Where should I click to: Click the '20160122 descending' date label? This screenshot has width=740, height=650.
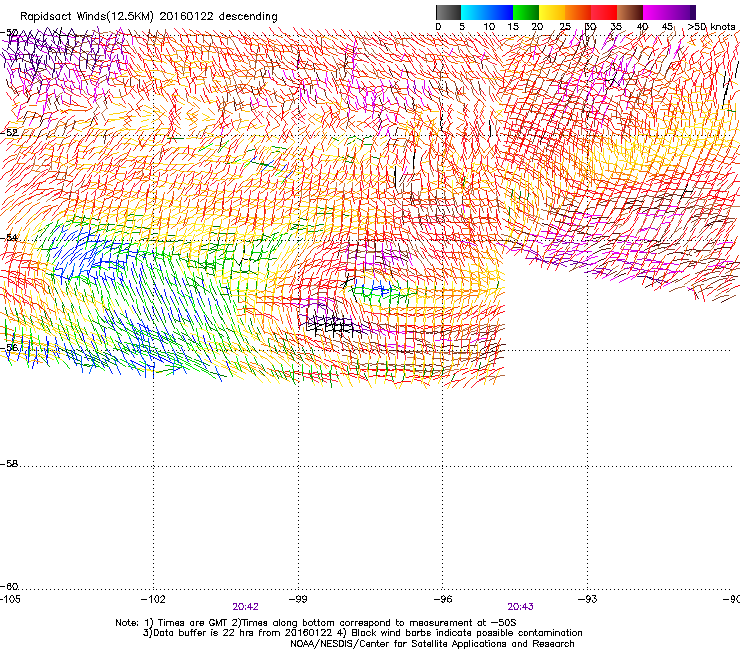218,17
